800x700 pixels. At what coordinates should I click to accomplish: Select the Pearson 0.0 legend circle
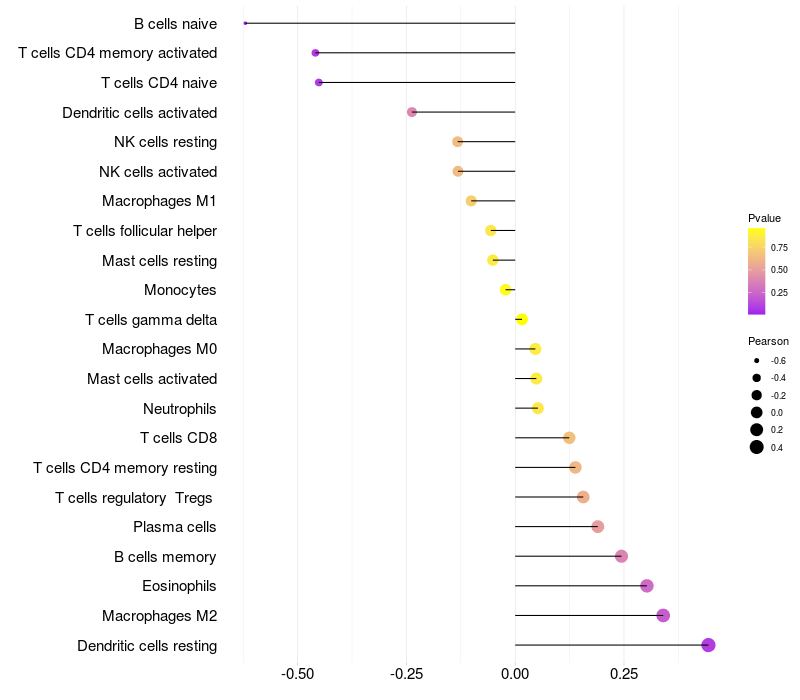(x=757, y=412)
